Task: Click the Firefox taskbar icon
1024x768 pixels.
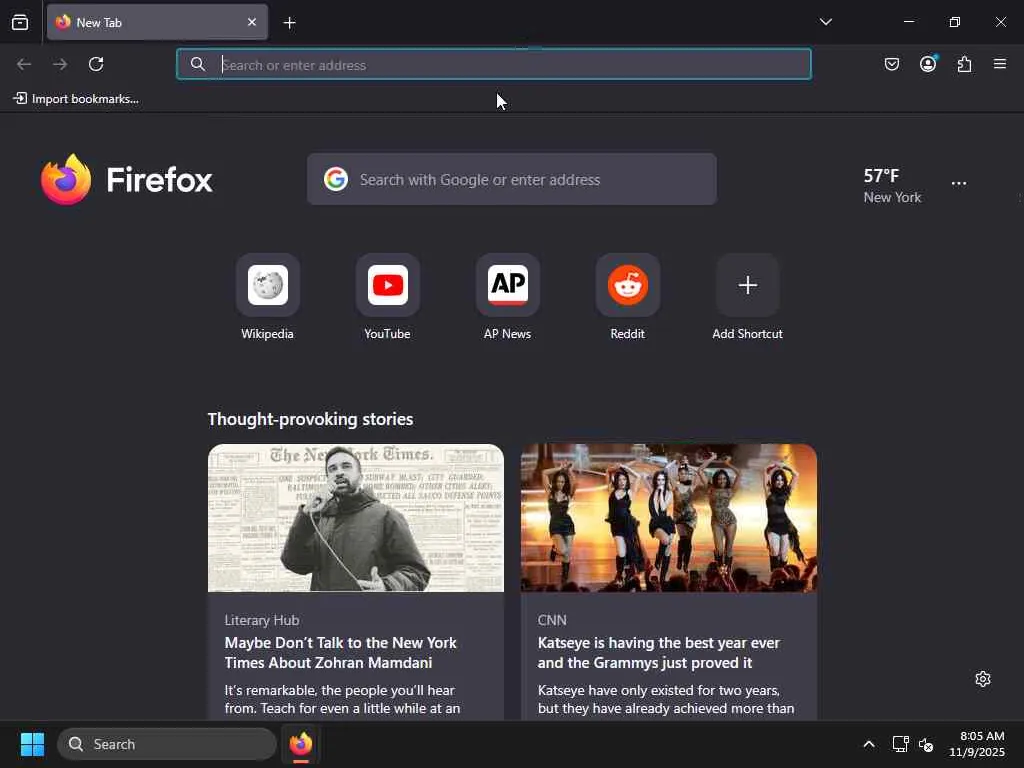Action: click(x=300, y=744)
